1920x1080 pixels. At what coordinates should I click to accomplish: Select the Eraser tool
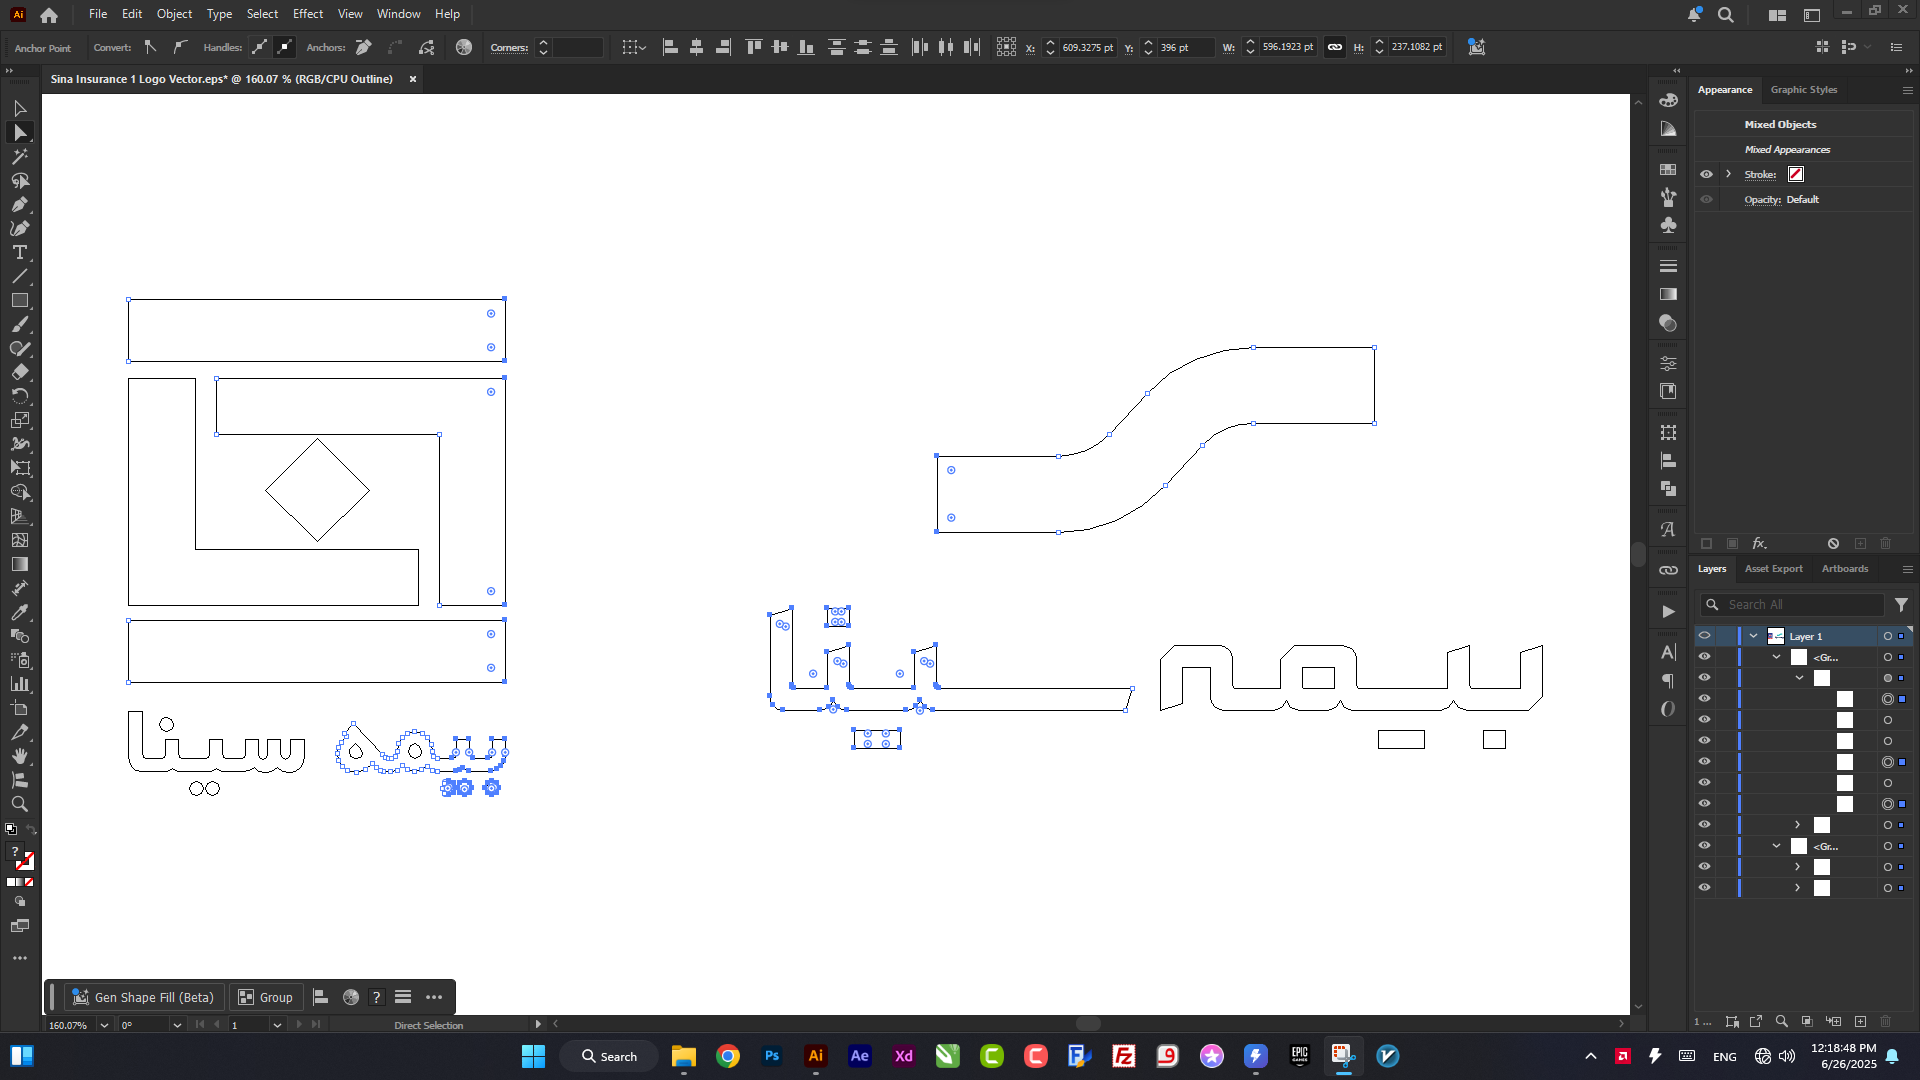coord(20,372)
